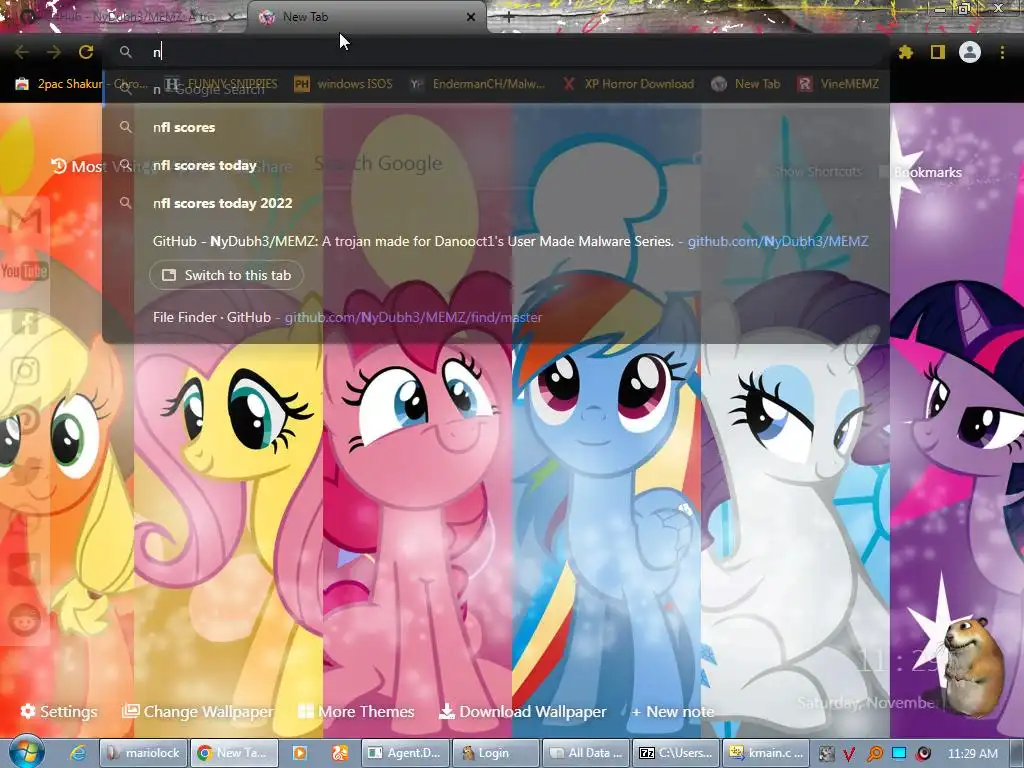Image resolution: width=1024 pixels, height=768 pixels.
Task: Switch to the 7z C:\Users... taskbar window
Action: tap(676, 753)
